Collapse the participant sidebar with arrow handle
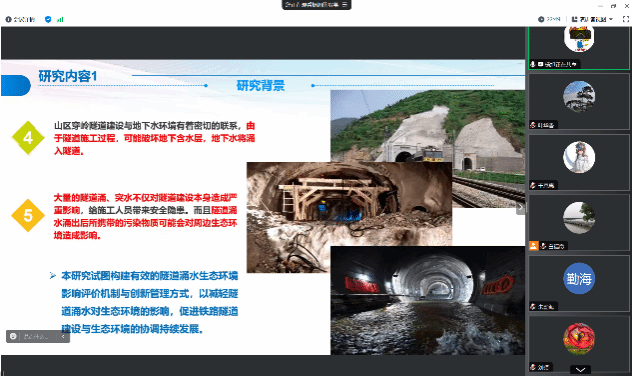The height and width of the screenshot is (376, 632). pos(520,208)
